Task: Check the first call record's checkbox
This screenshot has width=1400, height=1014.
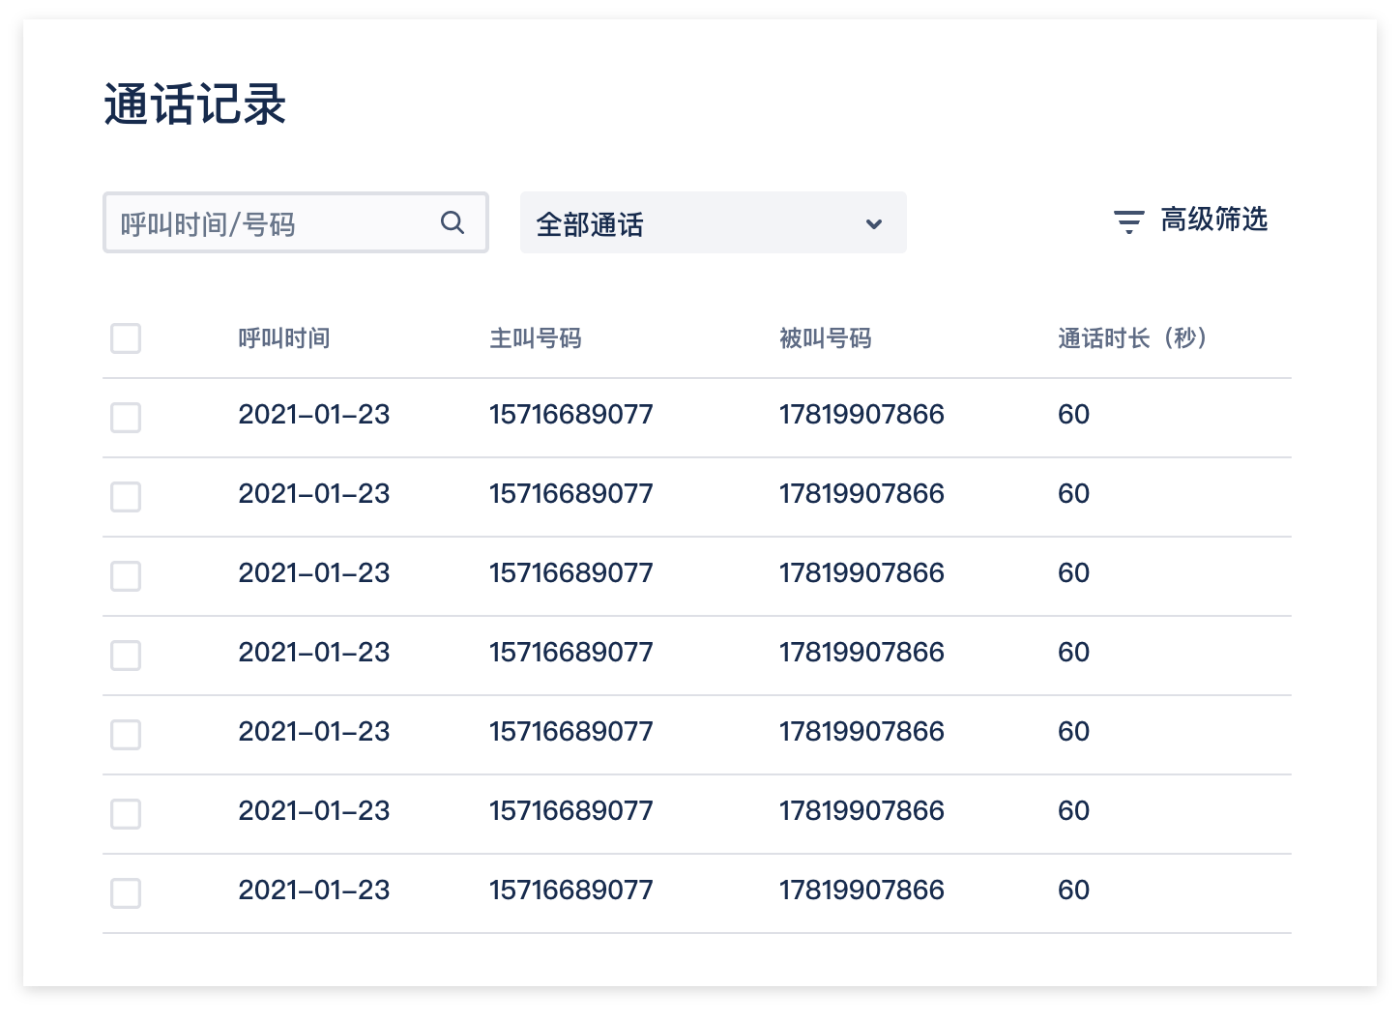Action: coord(126,417)
